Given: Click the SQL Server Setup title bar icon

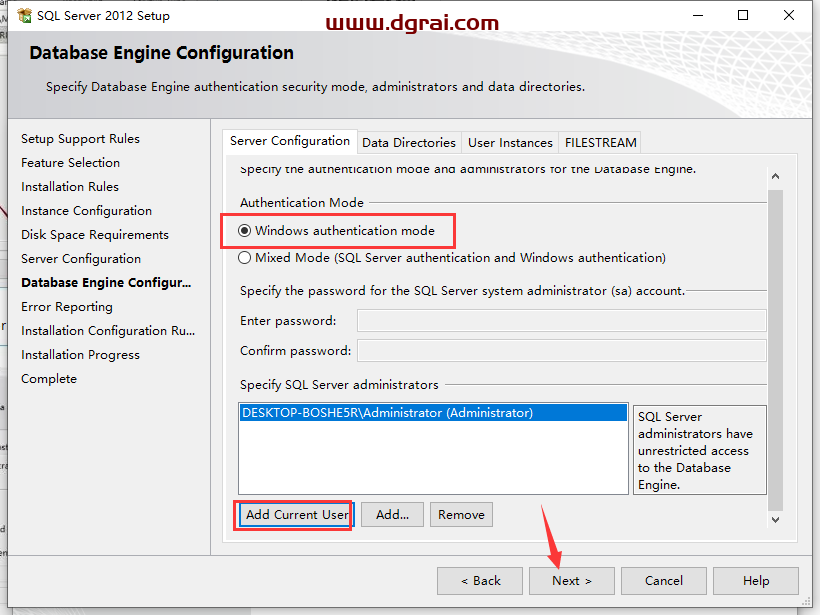Looking at the screenshot, I should [24, 16].
